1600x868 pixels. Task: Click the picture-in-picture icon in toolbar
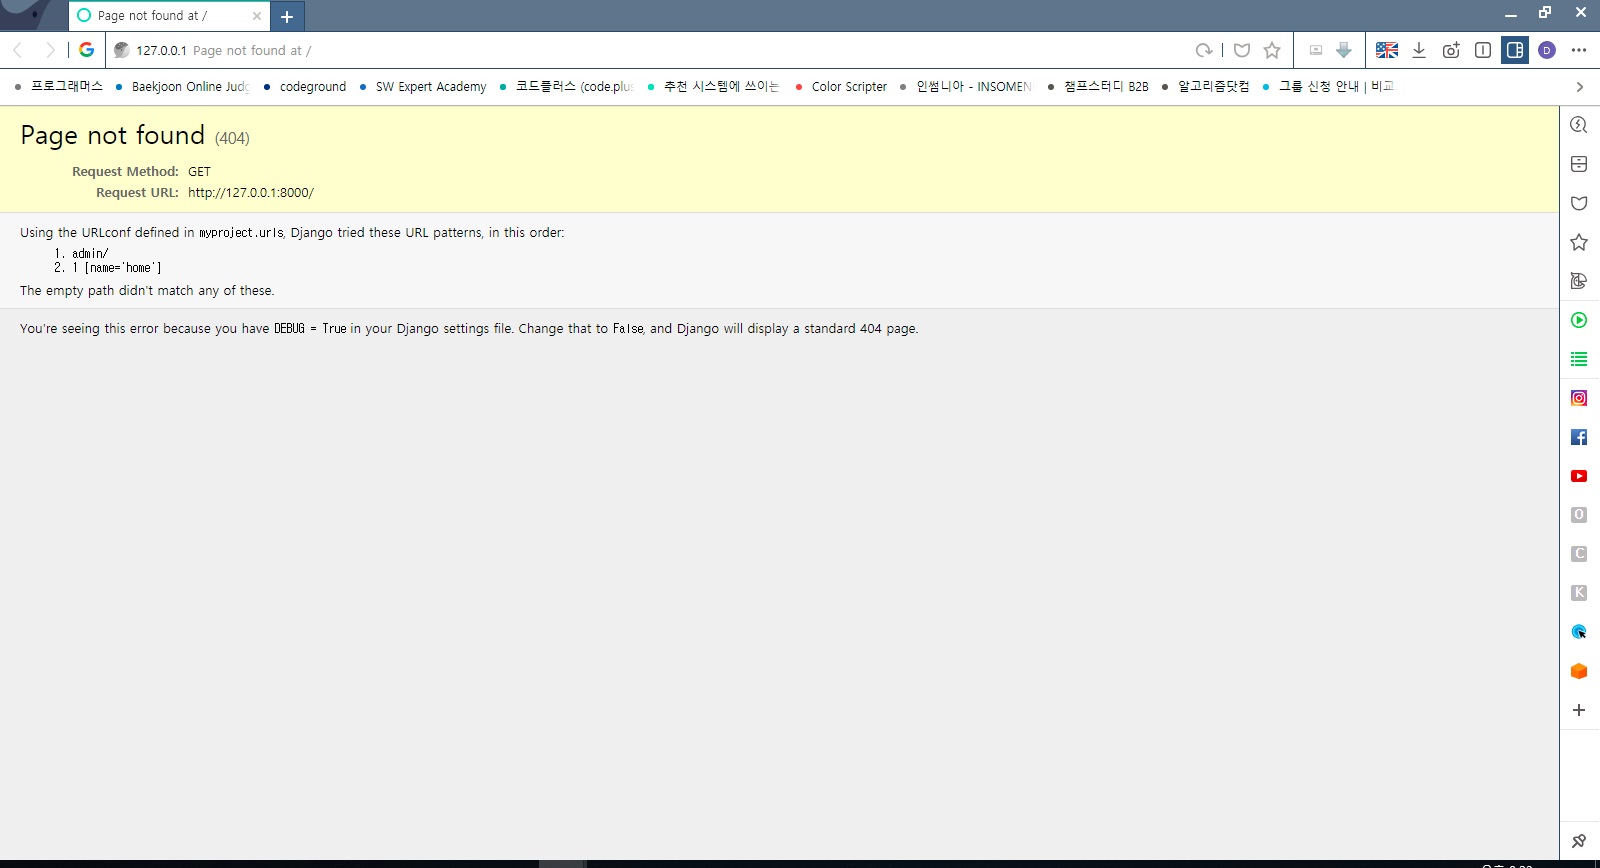(x=1316, y=50)
